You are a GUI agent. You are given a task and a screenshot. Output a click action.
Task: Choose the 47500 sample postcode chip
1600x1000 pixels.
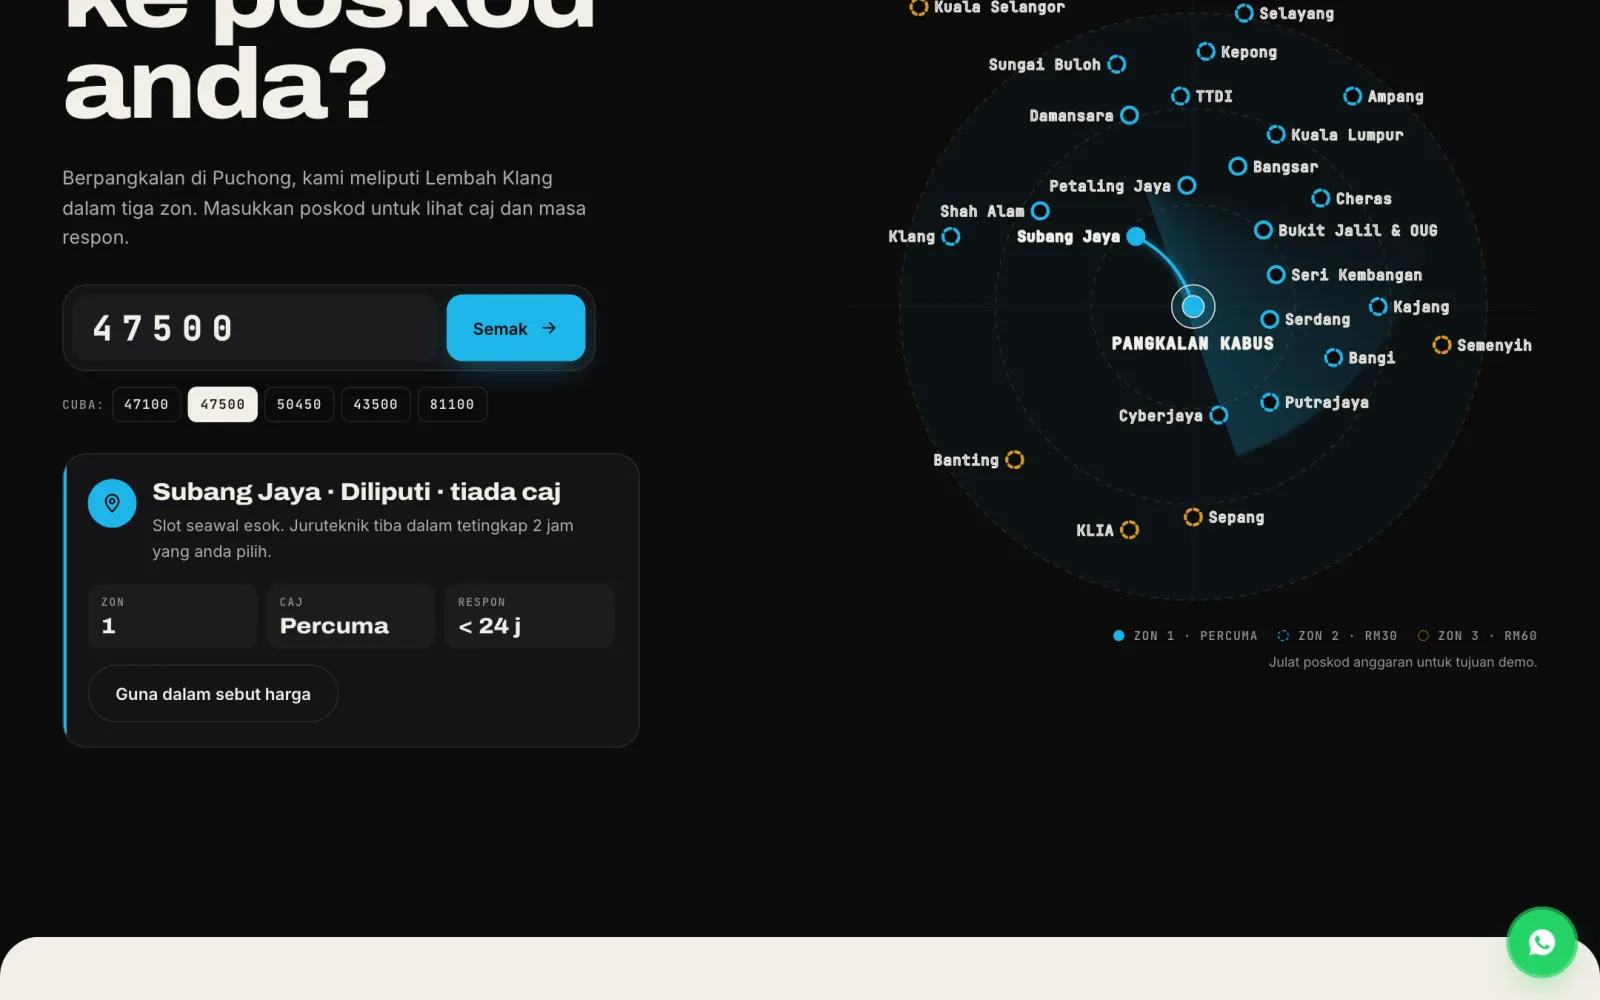coord(222,404)
